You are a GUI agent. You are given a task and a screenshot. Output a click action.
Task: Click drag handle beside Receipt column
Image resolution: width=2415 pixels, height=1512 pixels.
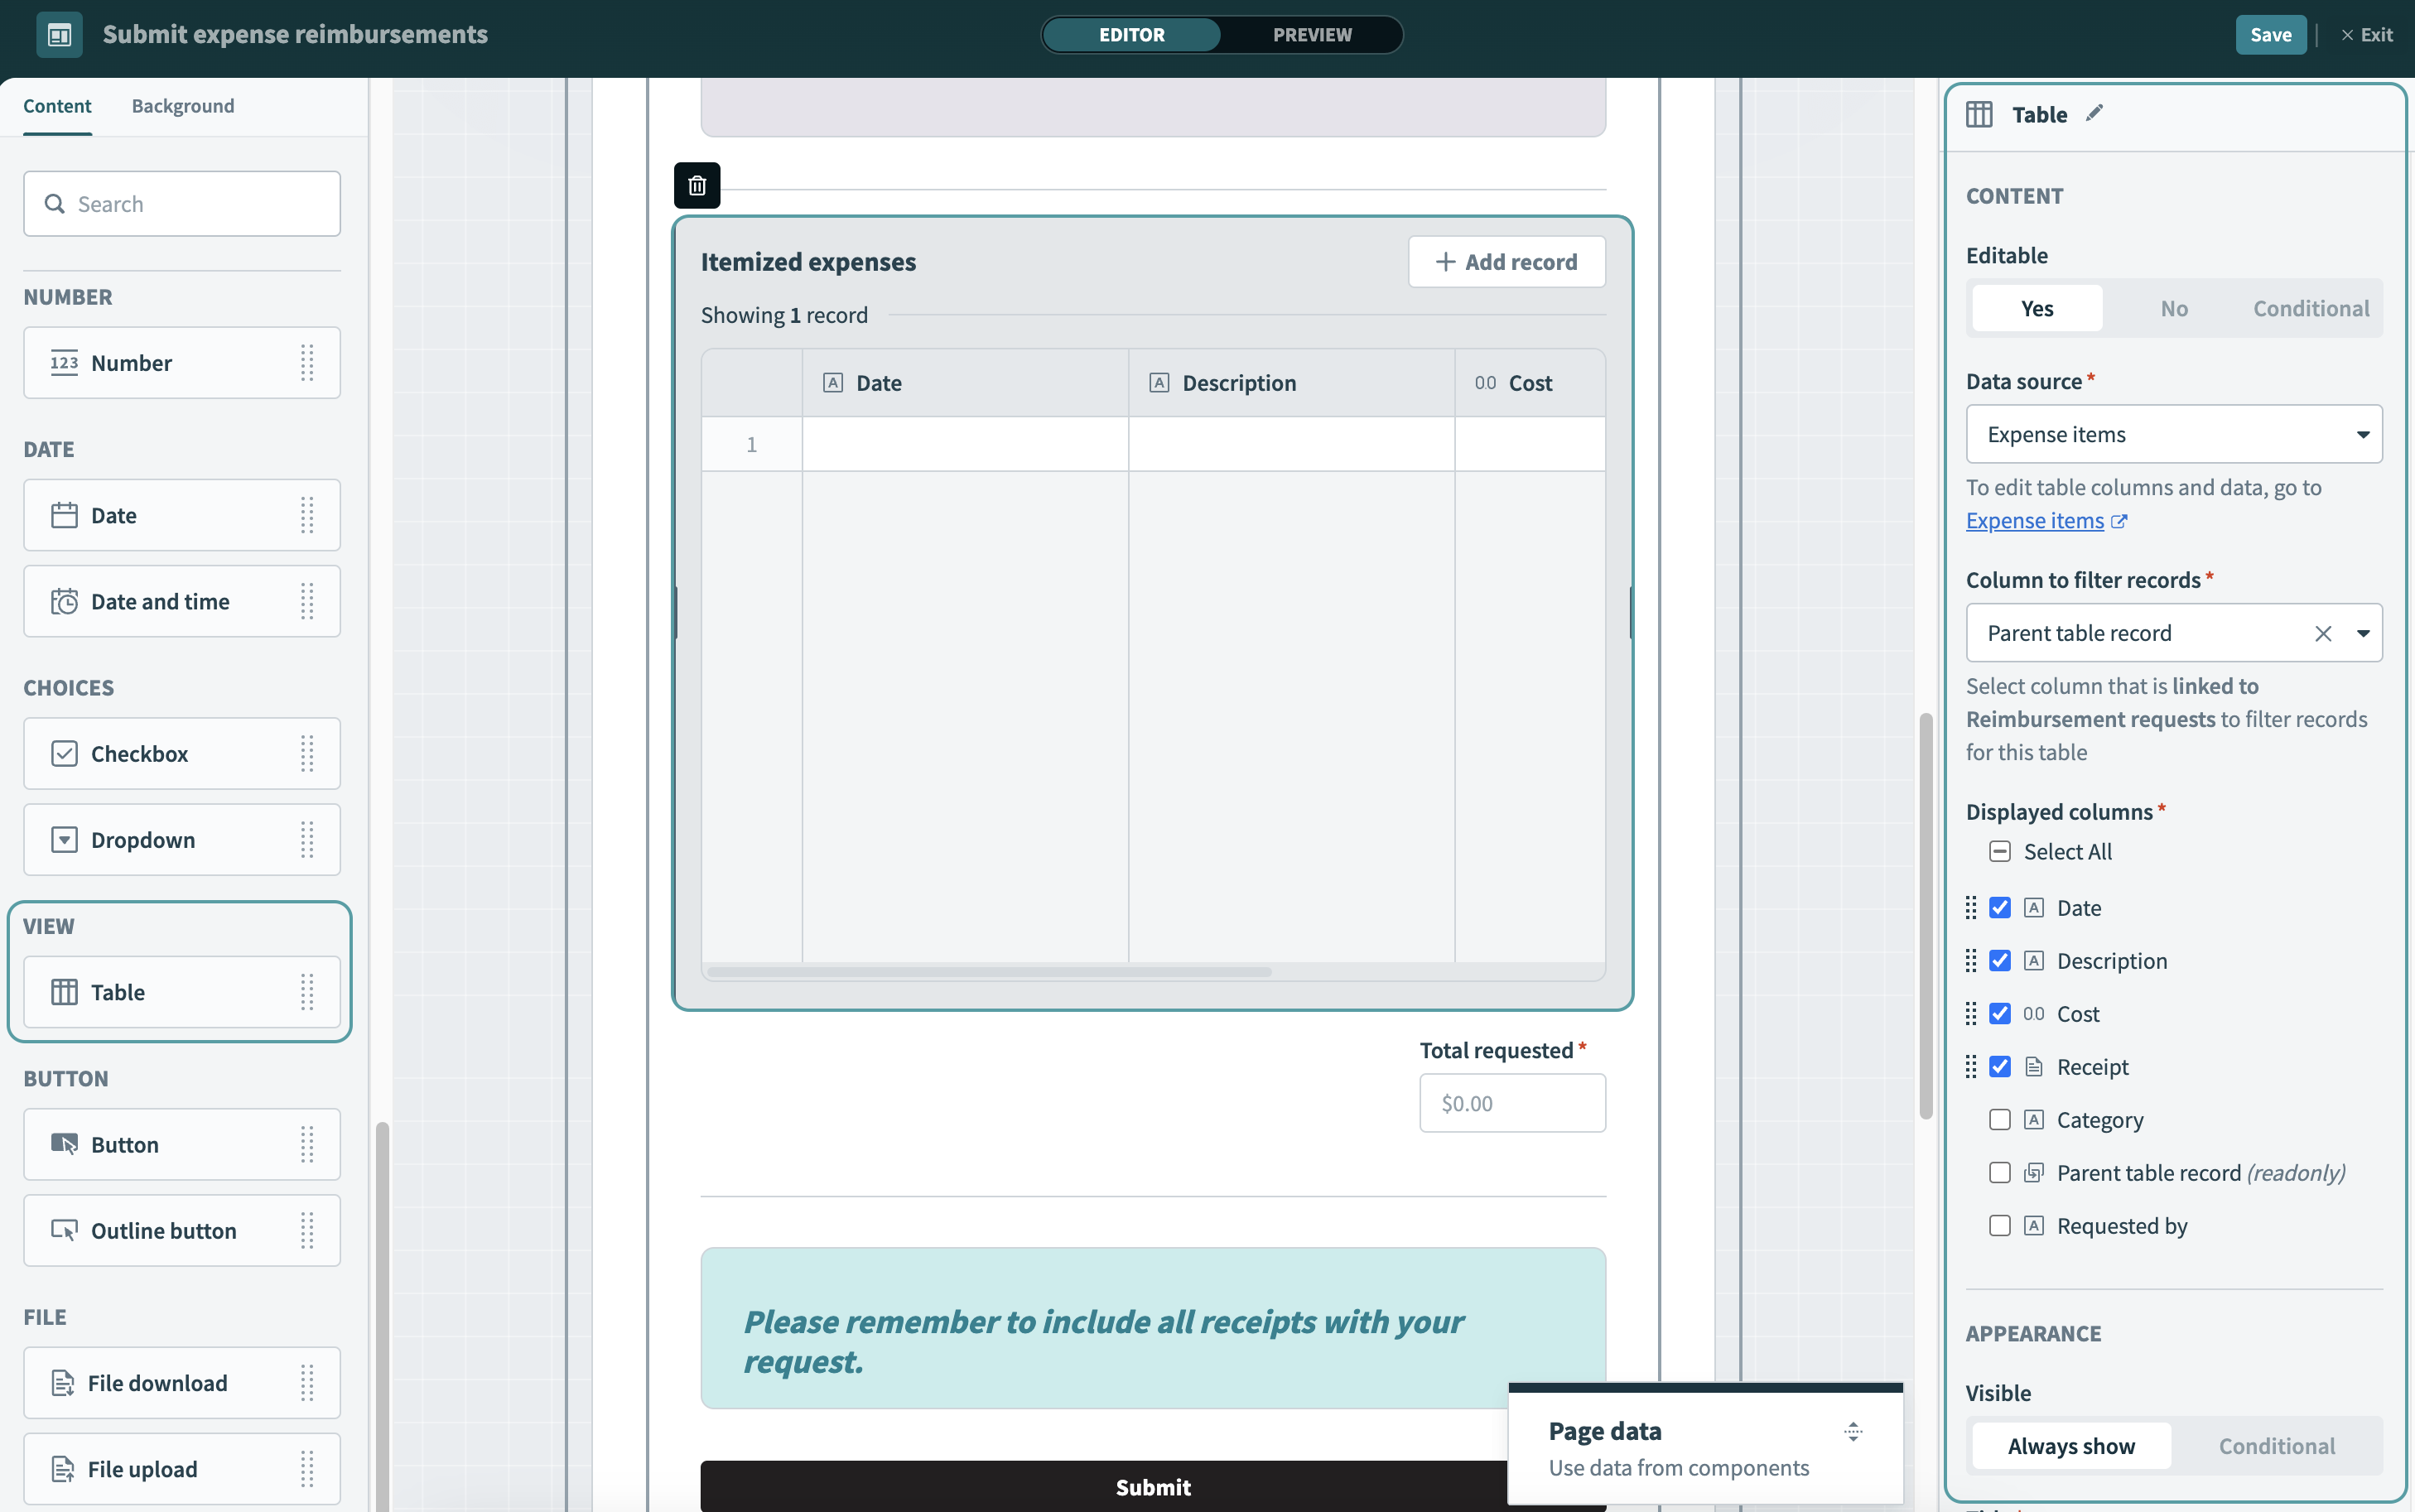[1970, 1066]
